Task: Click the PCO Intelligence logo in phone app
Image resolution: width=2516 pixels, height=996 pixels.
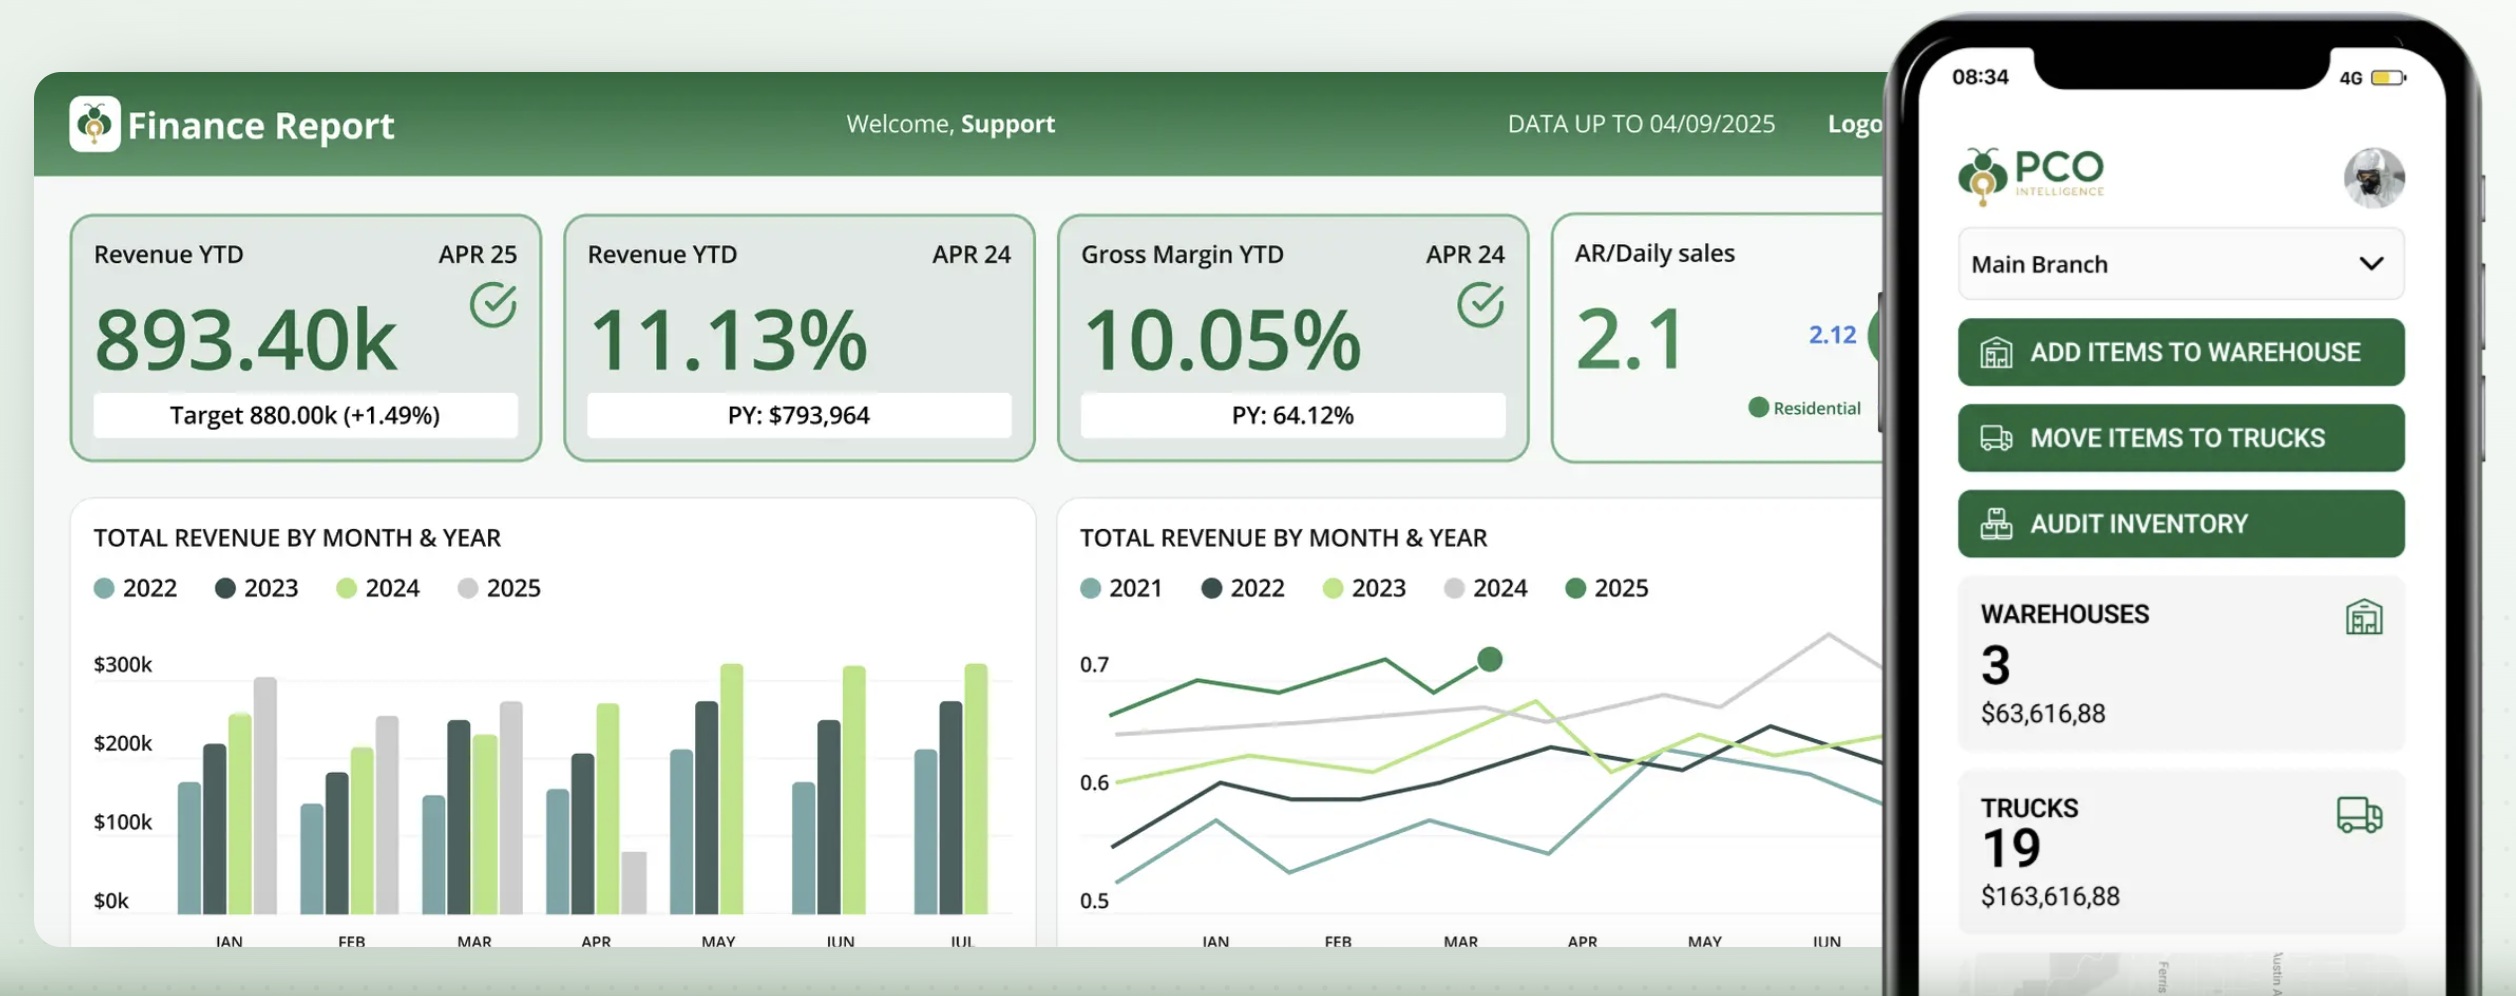Action: [x=2031, y=176]
